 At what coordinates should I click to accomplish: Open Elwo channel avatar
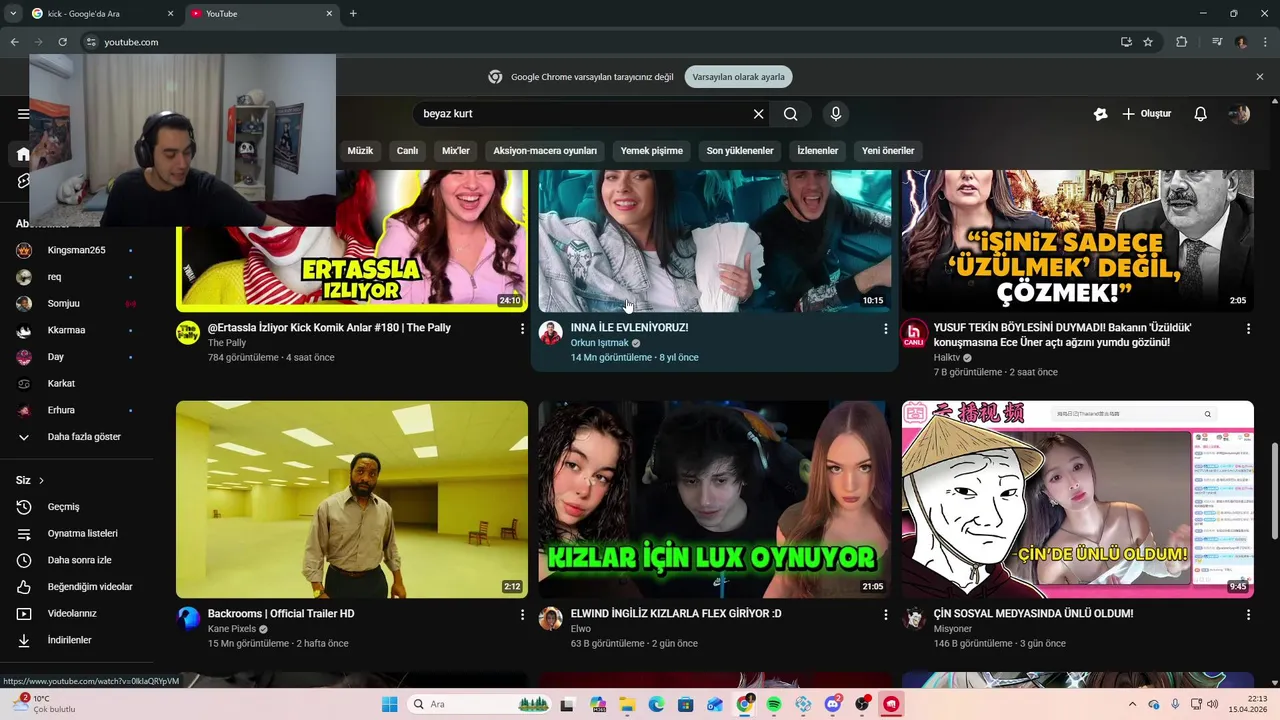[551, 619]
